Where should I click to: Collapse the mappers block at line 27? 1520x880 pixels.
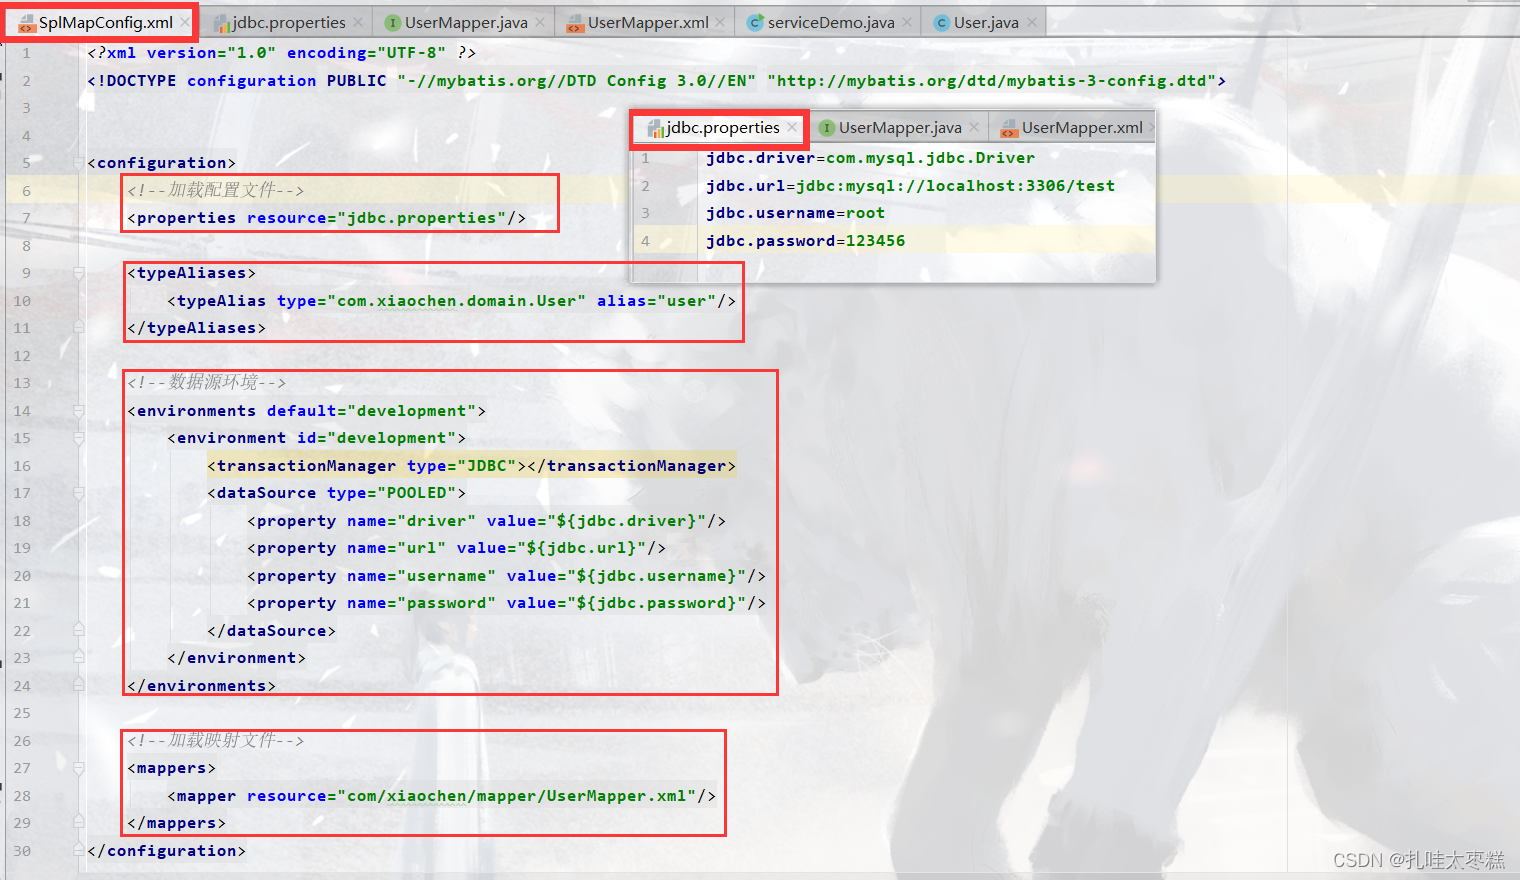[x=78, y=768]
